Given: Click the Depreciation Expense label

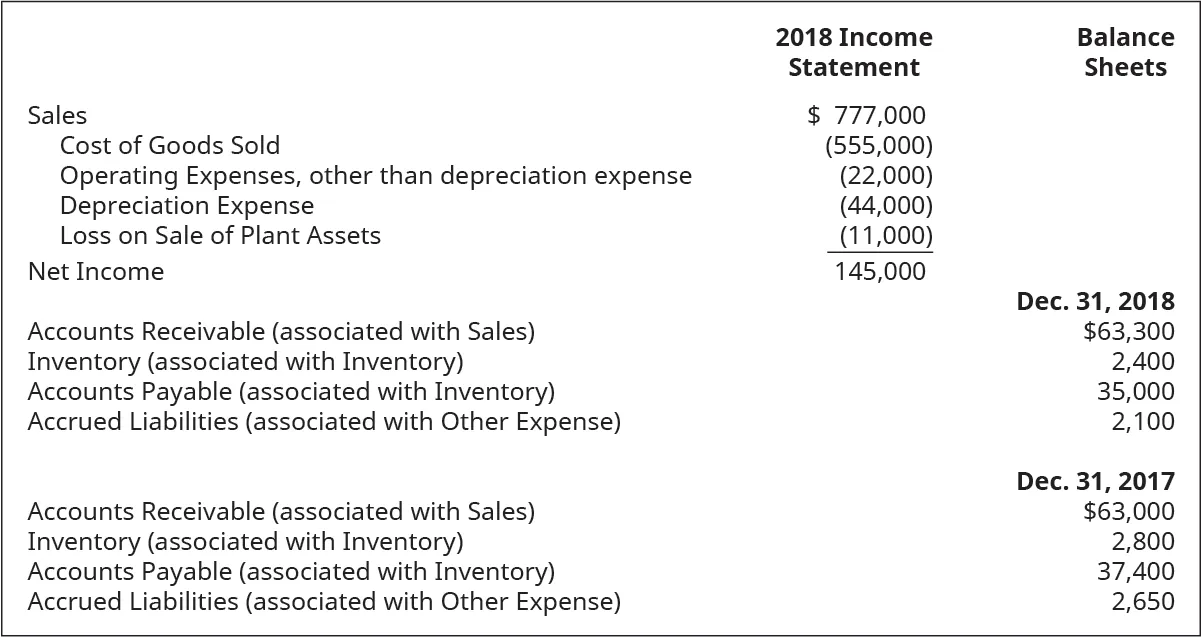Looking at the screenshot, I should 187,206.
